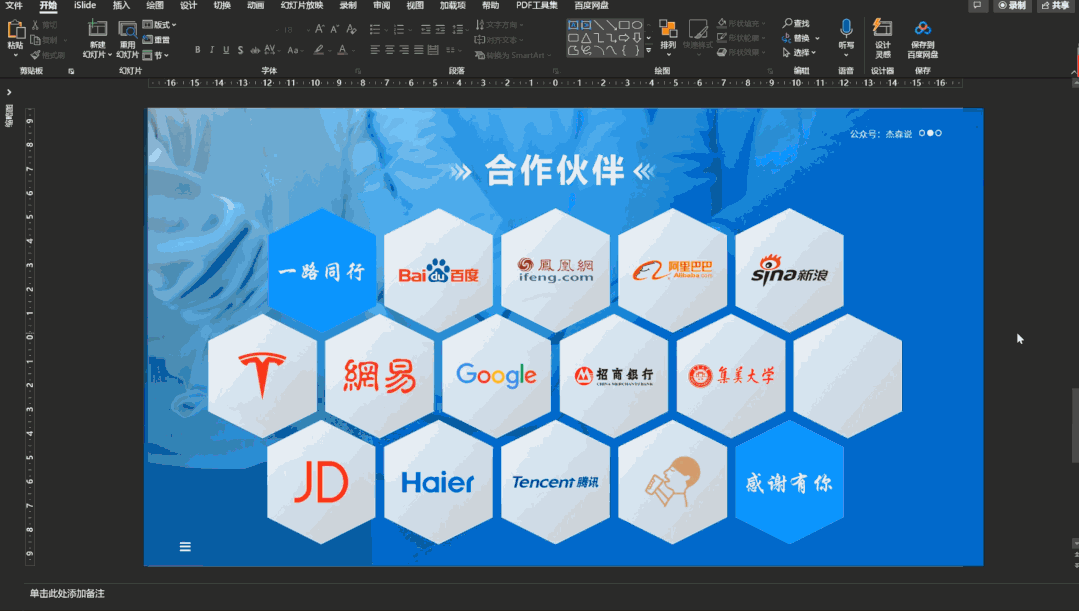Click the Find (查找) button
The width and height of the screenshot is (1079, 611).
[796, 23]
